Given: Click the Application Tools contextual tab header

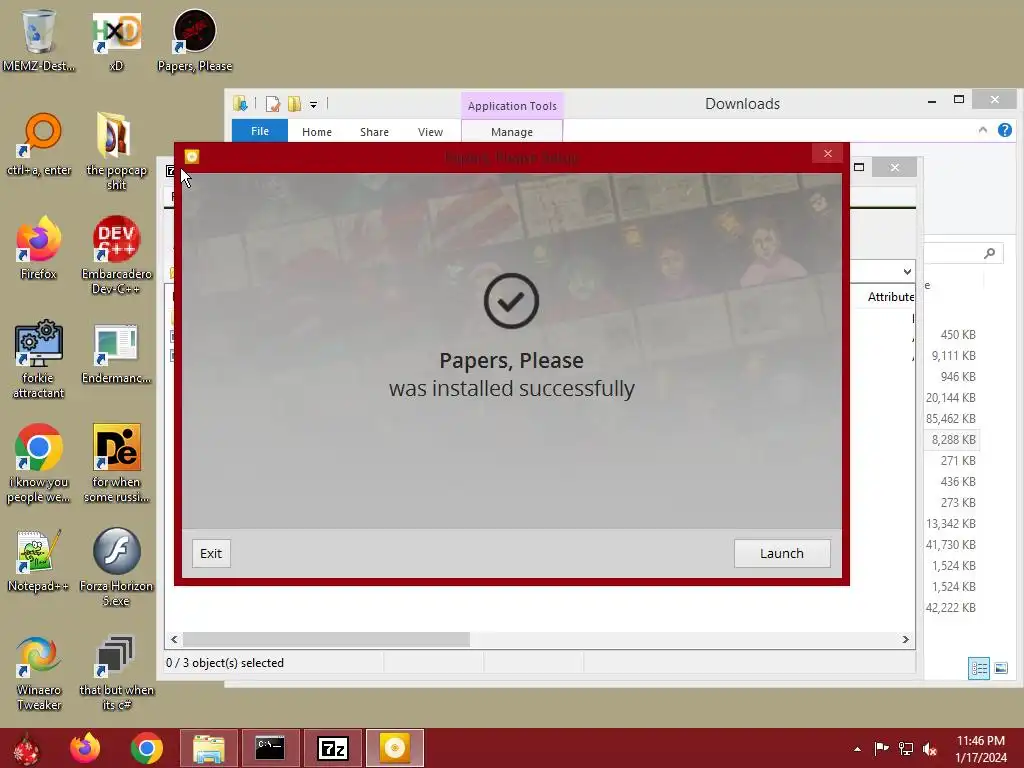Looking at the screenshot, I should point(512,106).
